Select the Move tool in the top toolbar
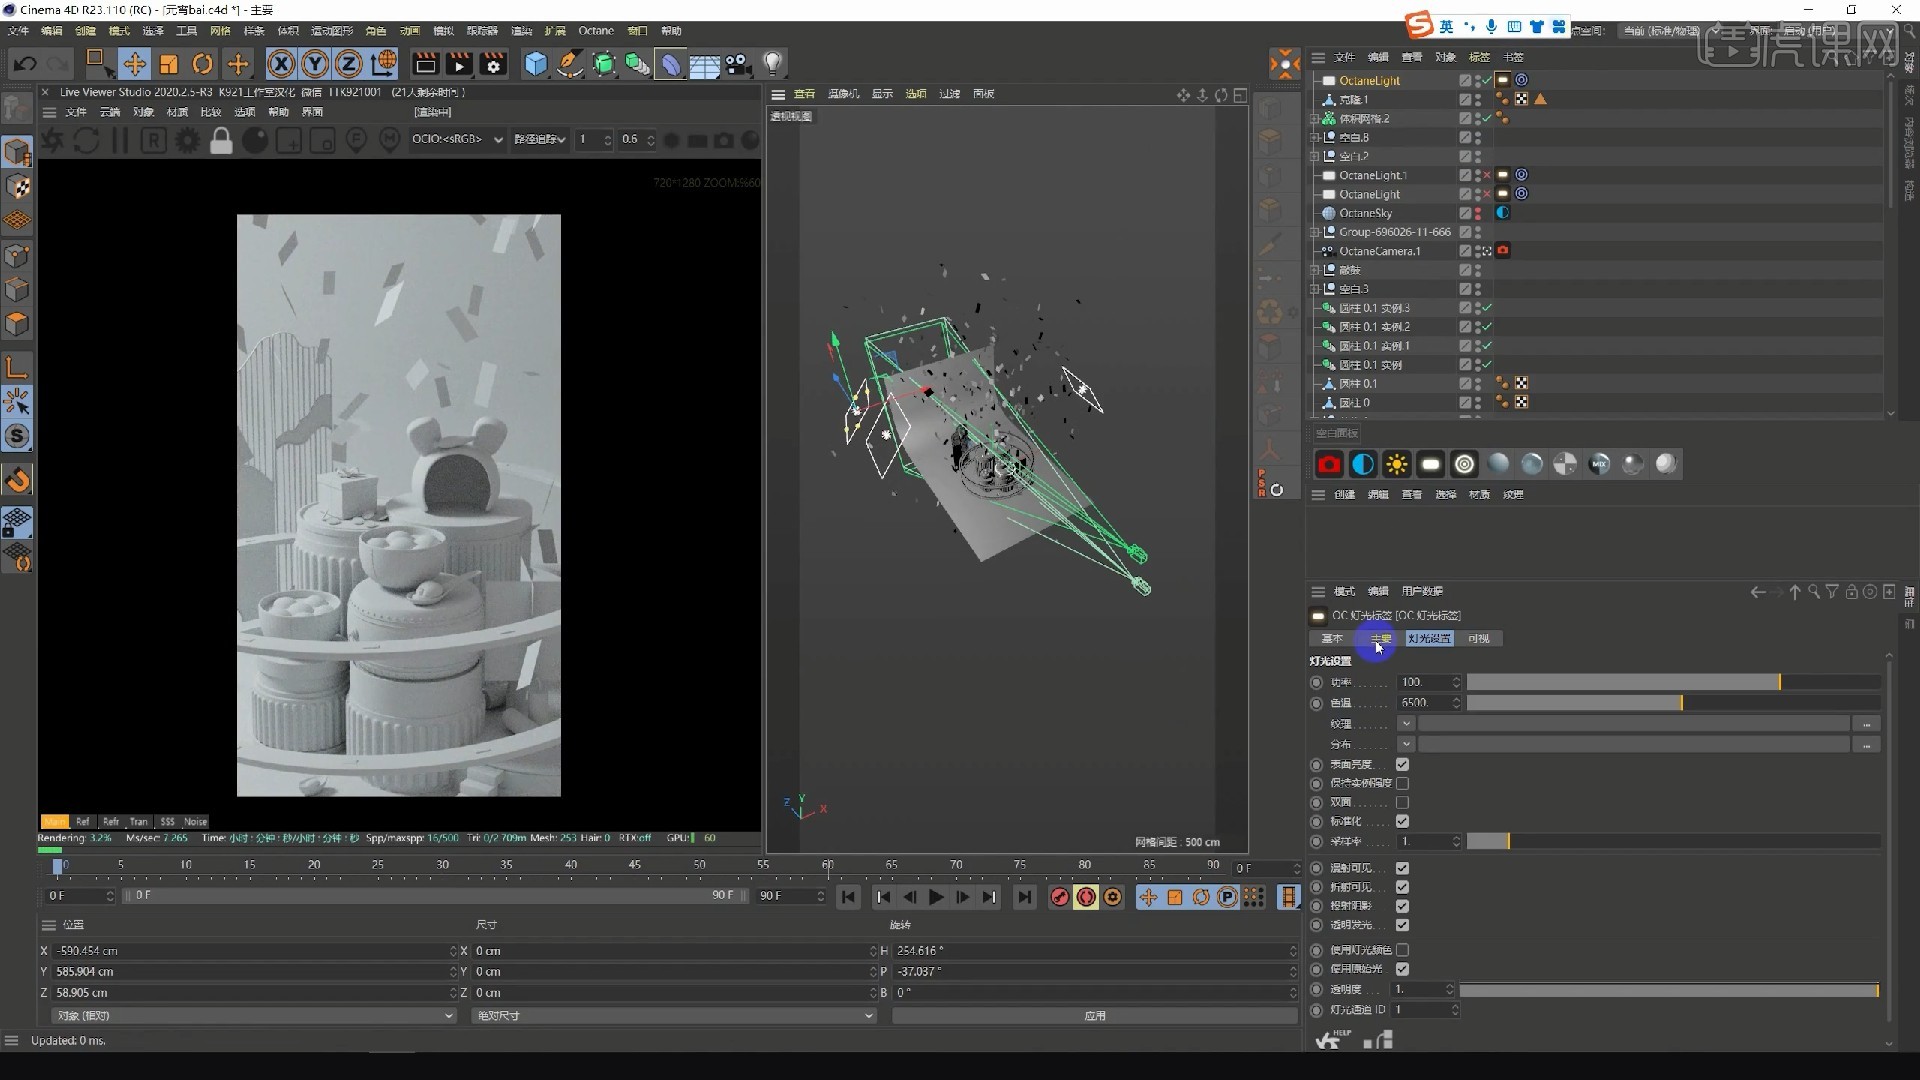Screen dimensions: 1920x1080 [x=134, y=64]
